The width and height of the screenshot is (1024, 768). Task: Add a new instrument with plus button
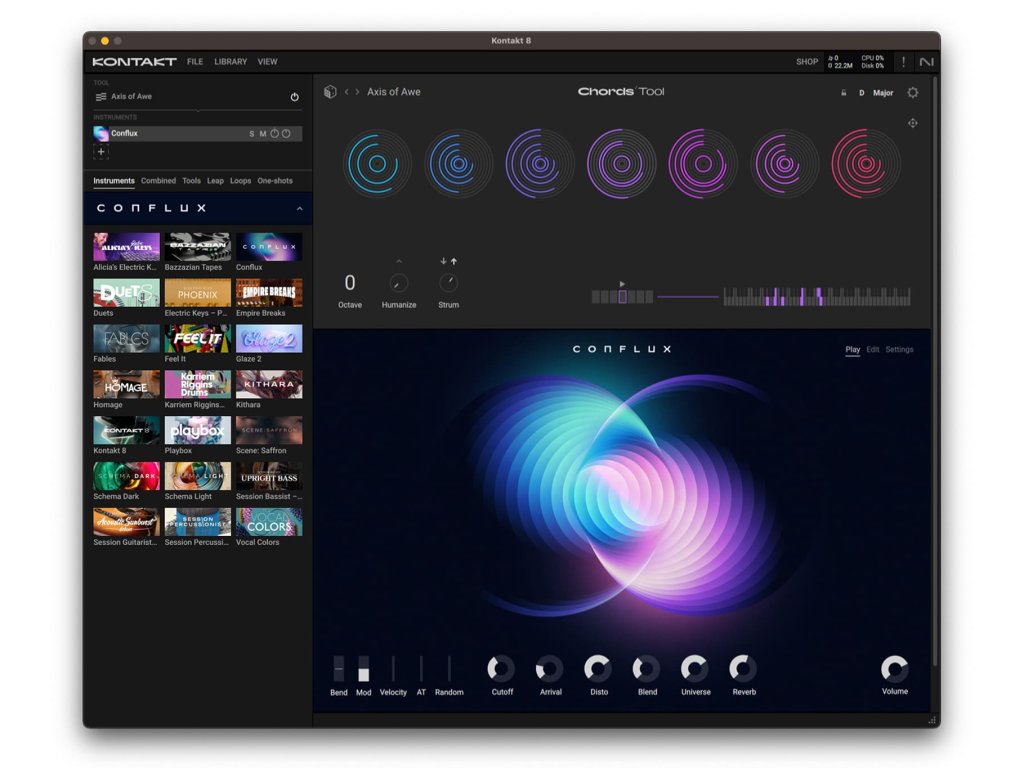101,152
